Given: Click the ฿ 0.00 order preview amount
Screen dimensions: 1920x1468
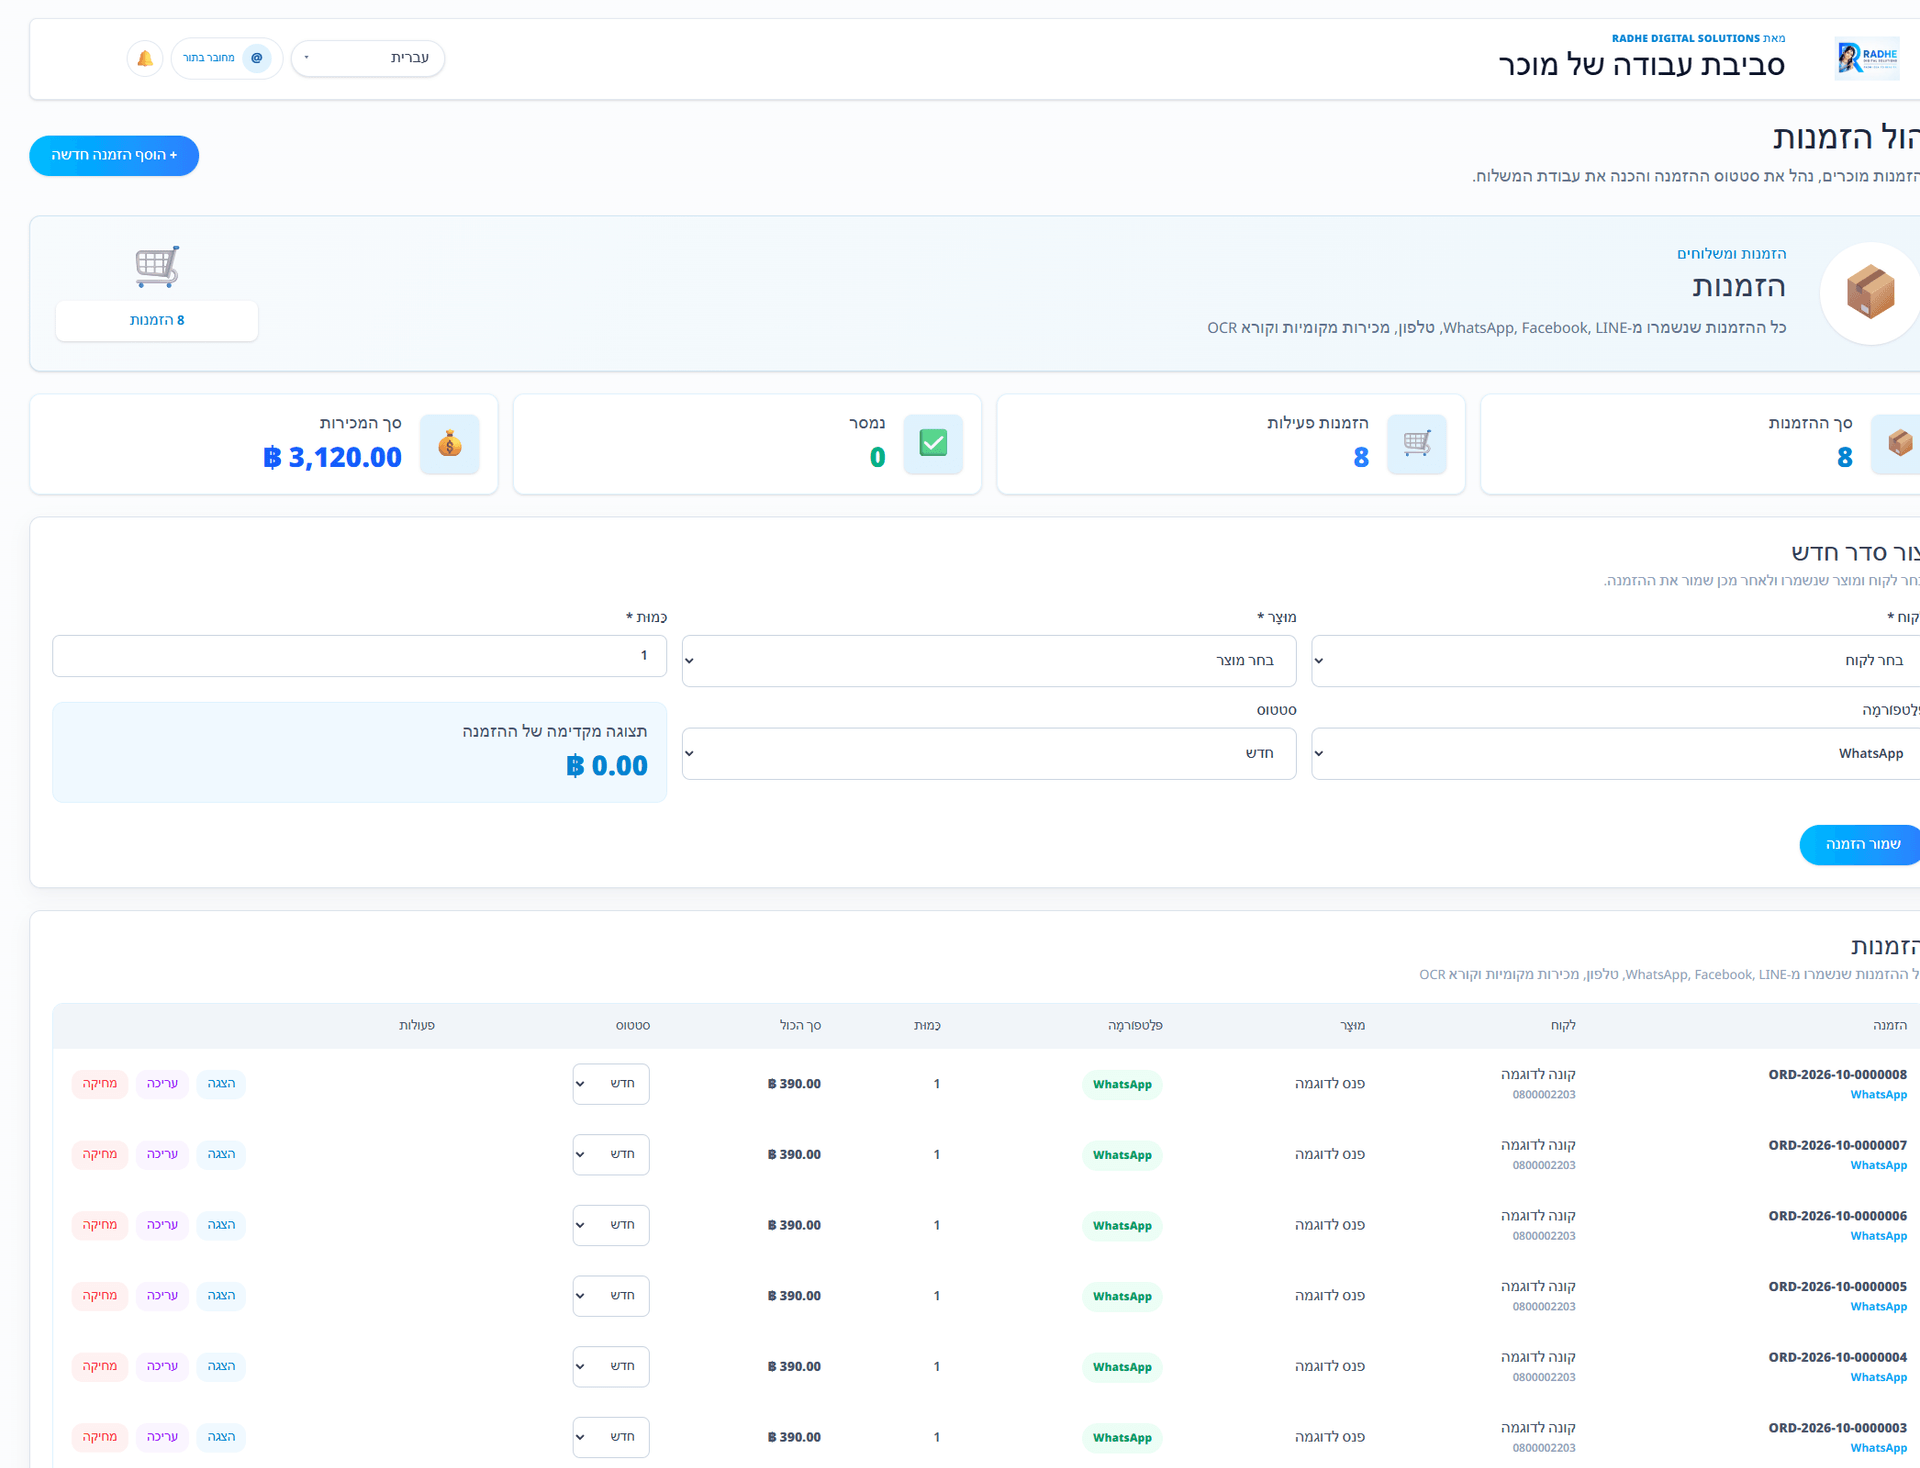Looking at the screenshot, I should tap(606, 766).
